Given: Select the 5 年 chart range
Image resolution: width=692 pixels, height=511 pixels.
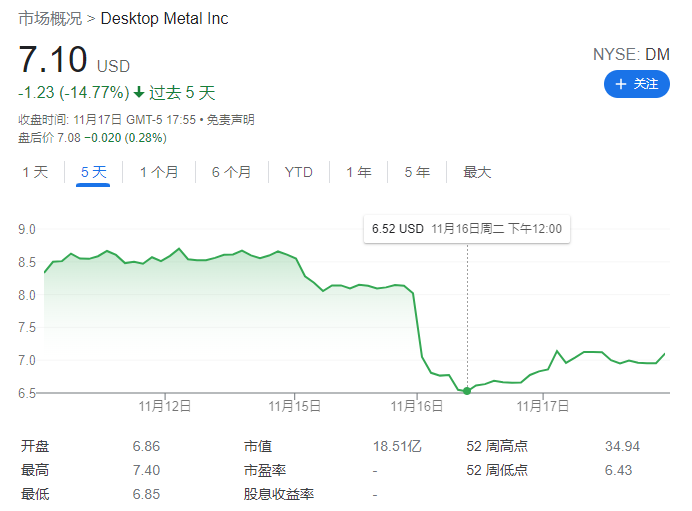Looking at the screenshot, I should click(417, 172).
